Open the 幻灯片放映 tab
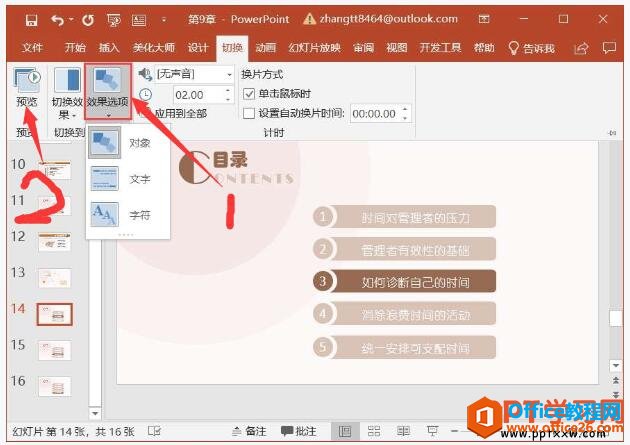The height and width of the screenshot is (445, 630). 315,48
